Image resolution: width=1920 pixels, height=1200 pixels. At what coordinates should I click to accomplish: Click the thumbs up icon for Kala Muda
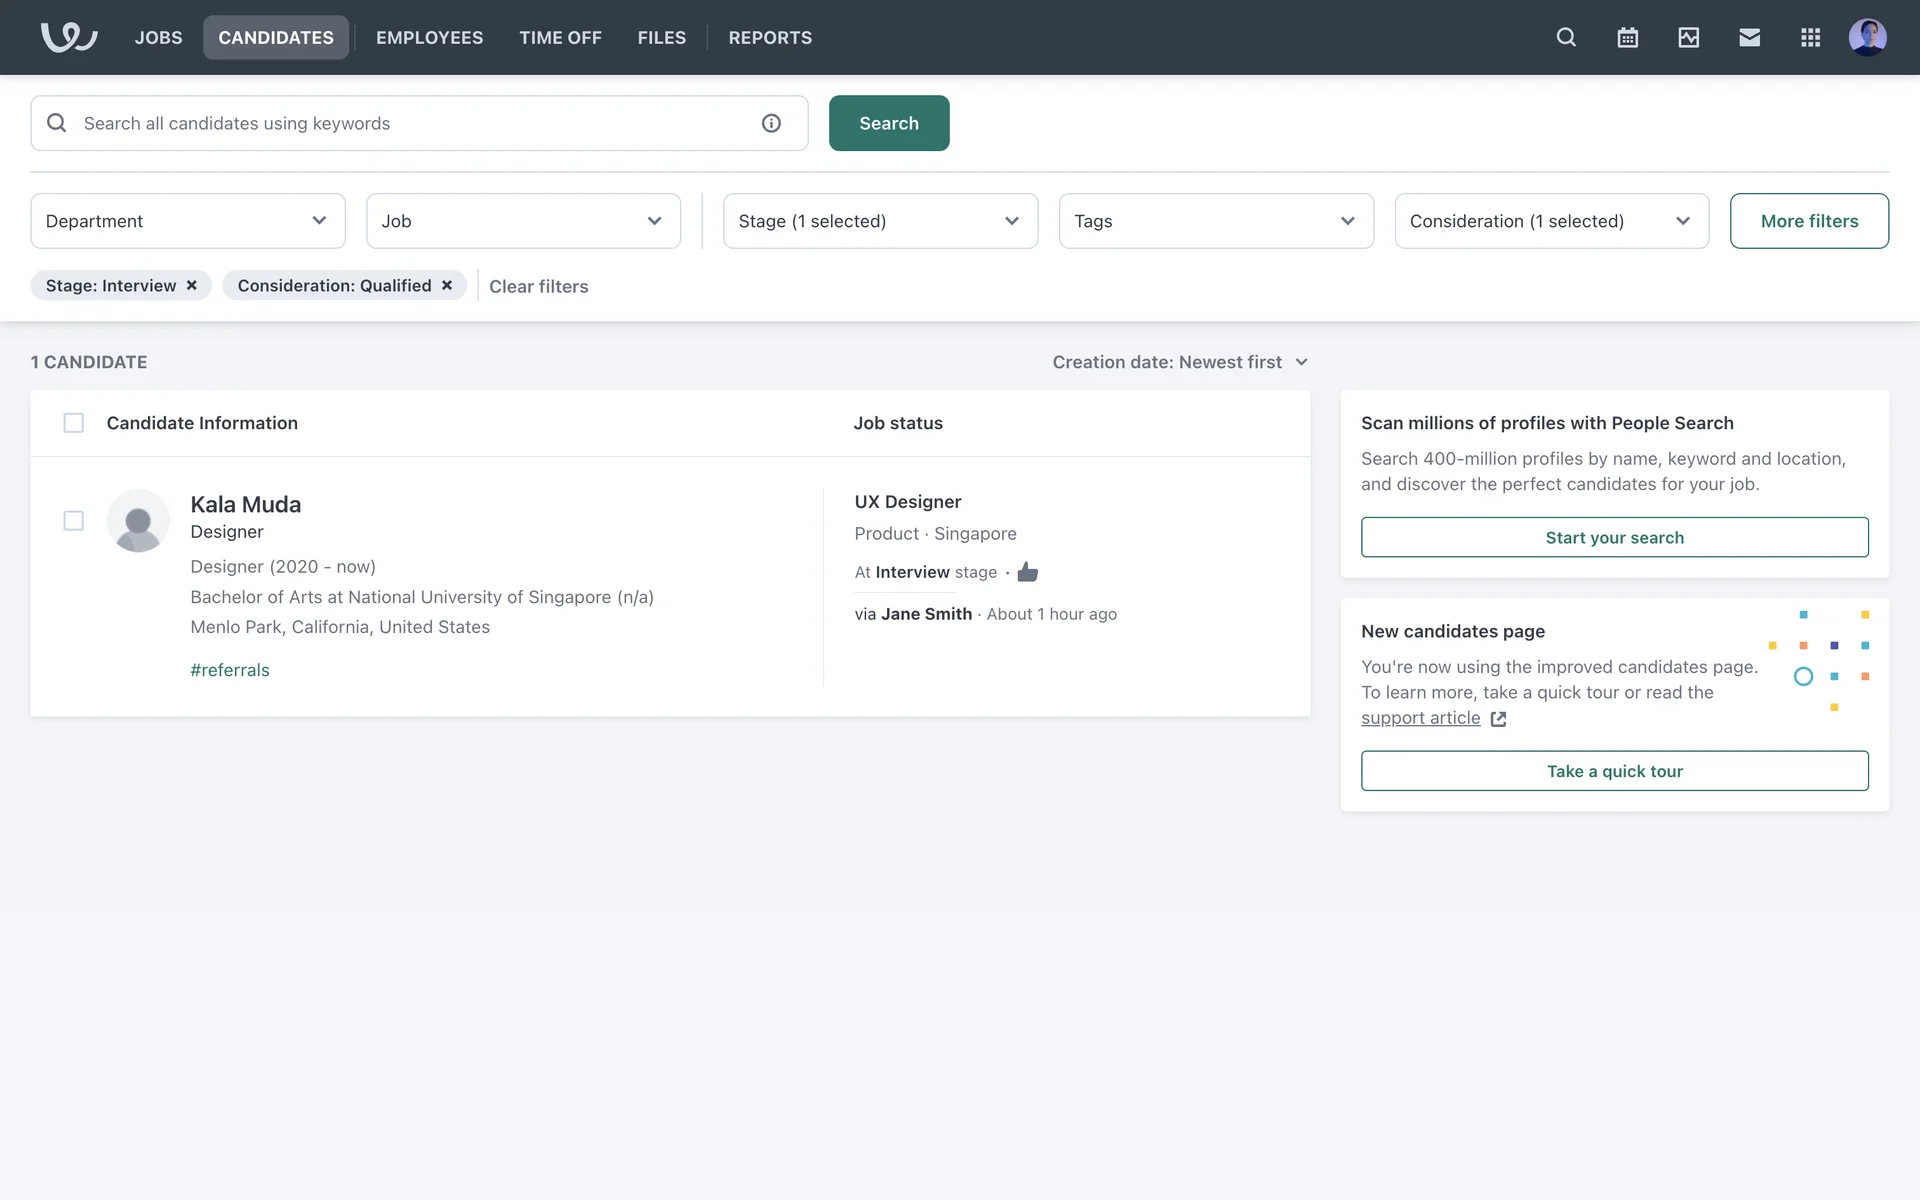click(x=1027, y=572)
